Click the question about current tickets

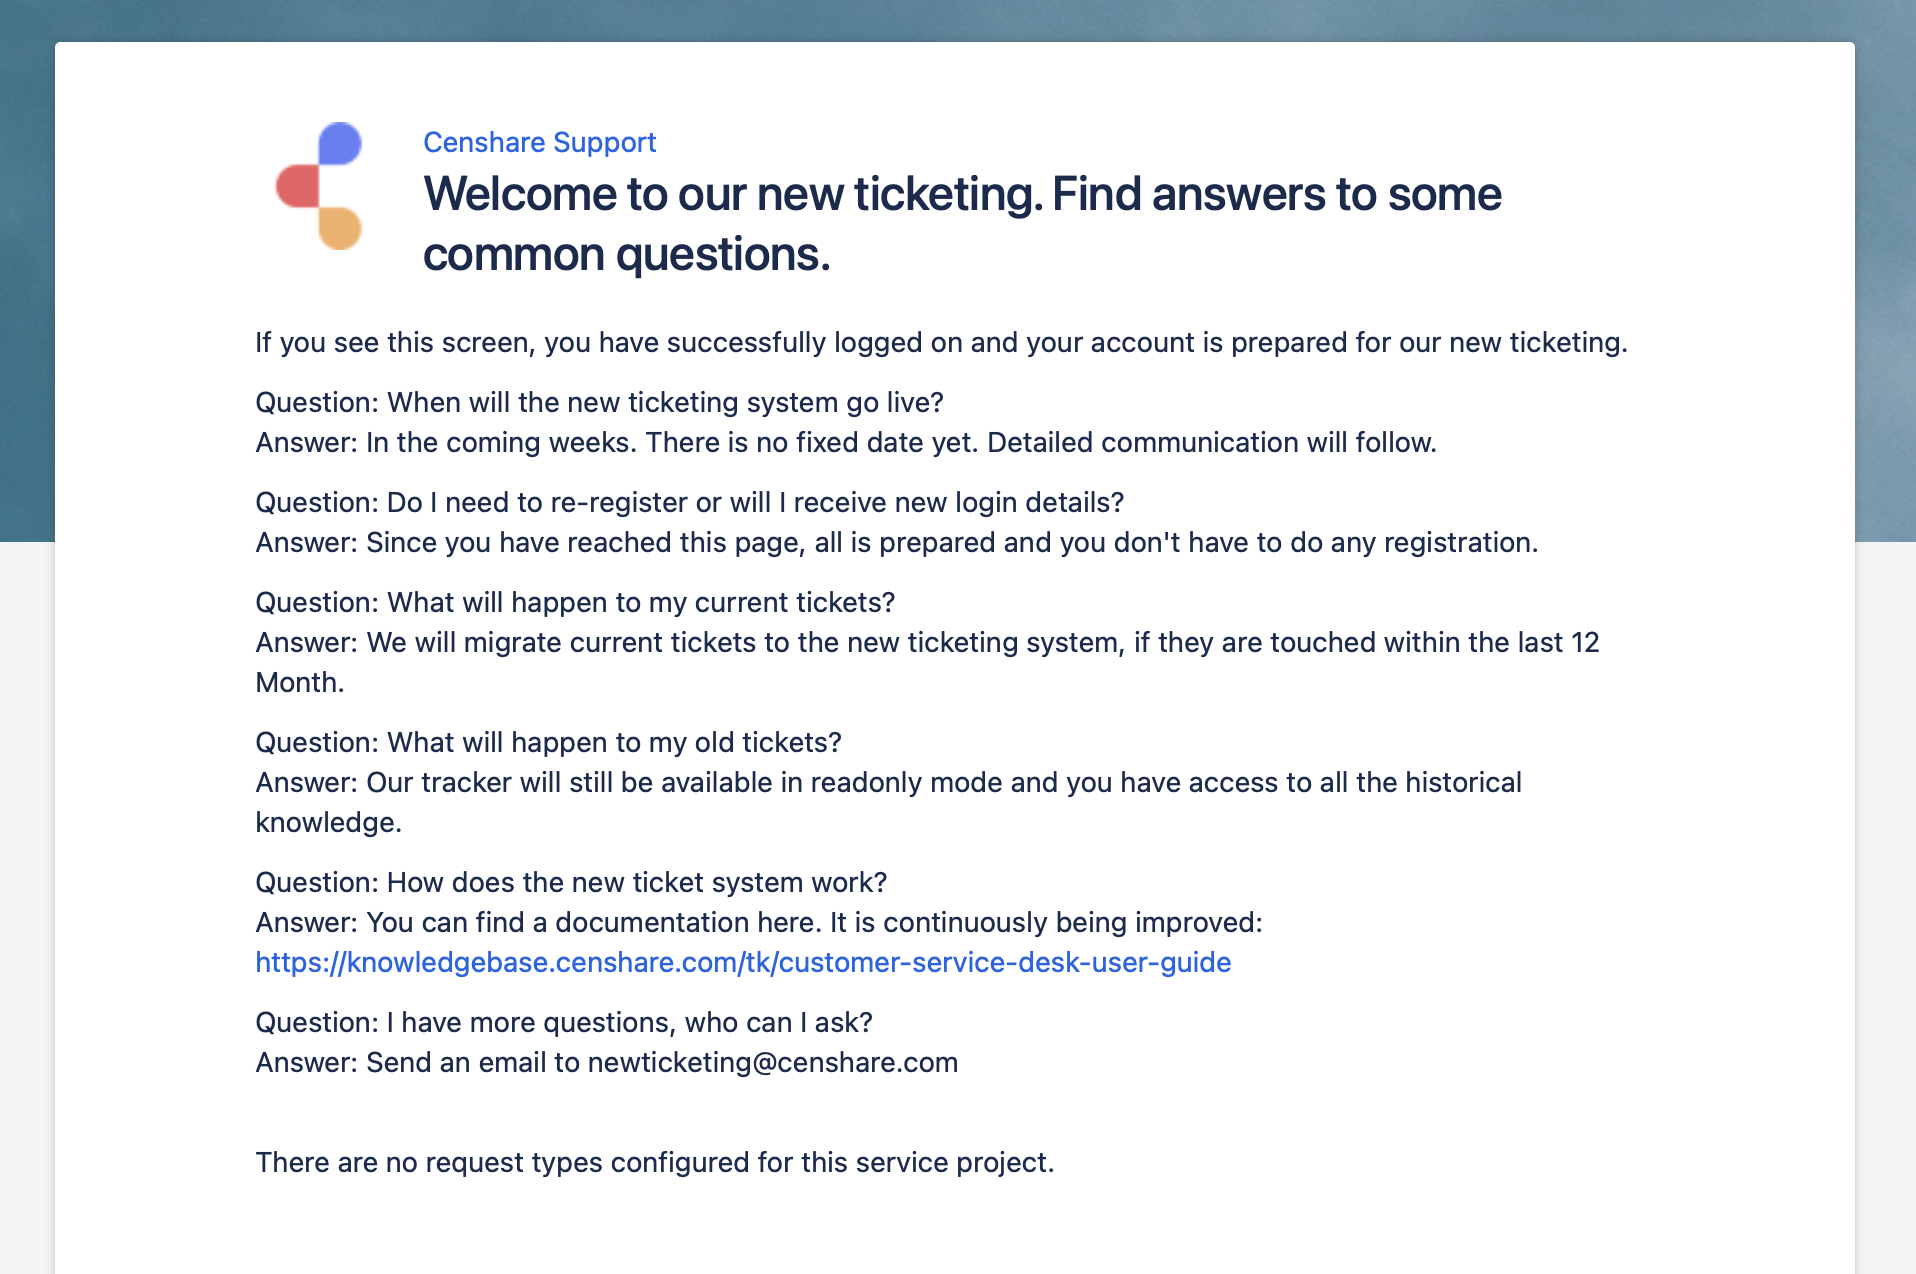(575, 602)
